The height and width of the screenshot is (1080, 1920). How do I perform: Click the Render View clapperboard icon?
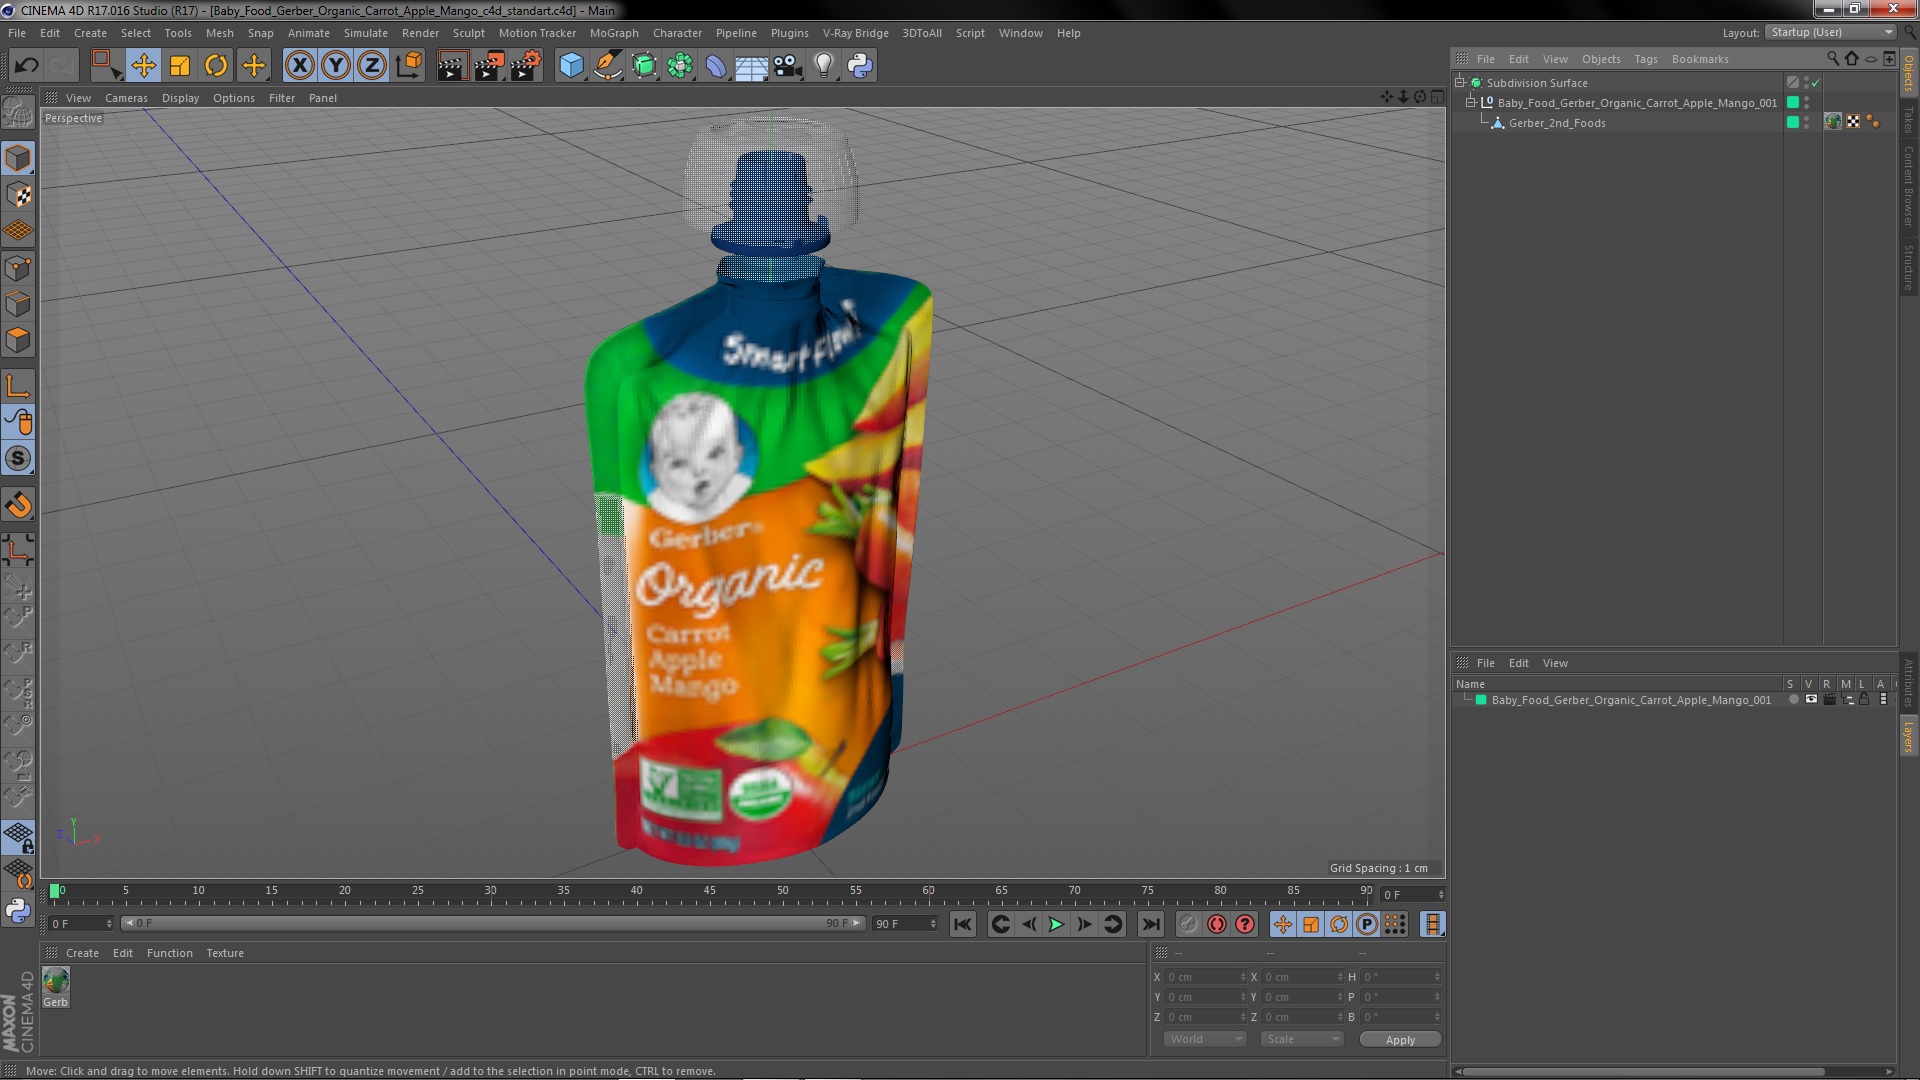451,66
